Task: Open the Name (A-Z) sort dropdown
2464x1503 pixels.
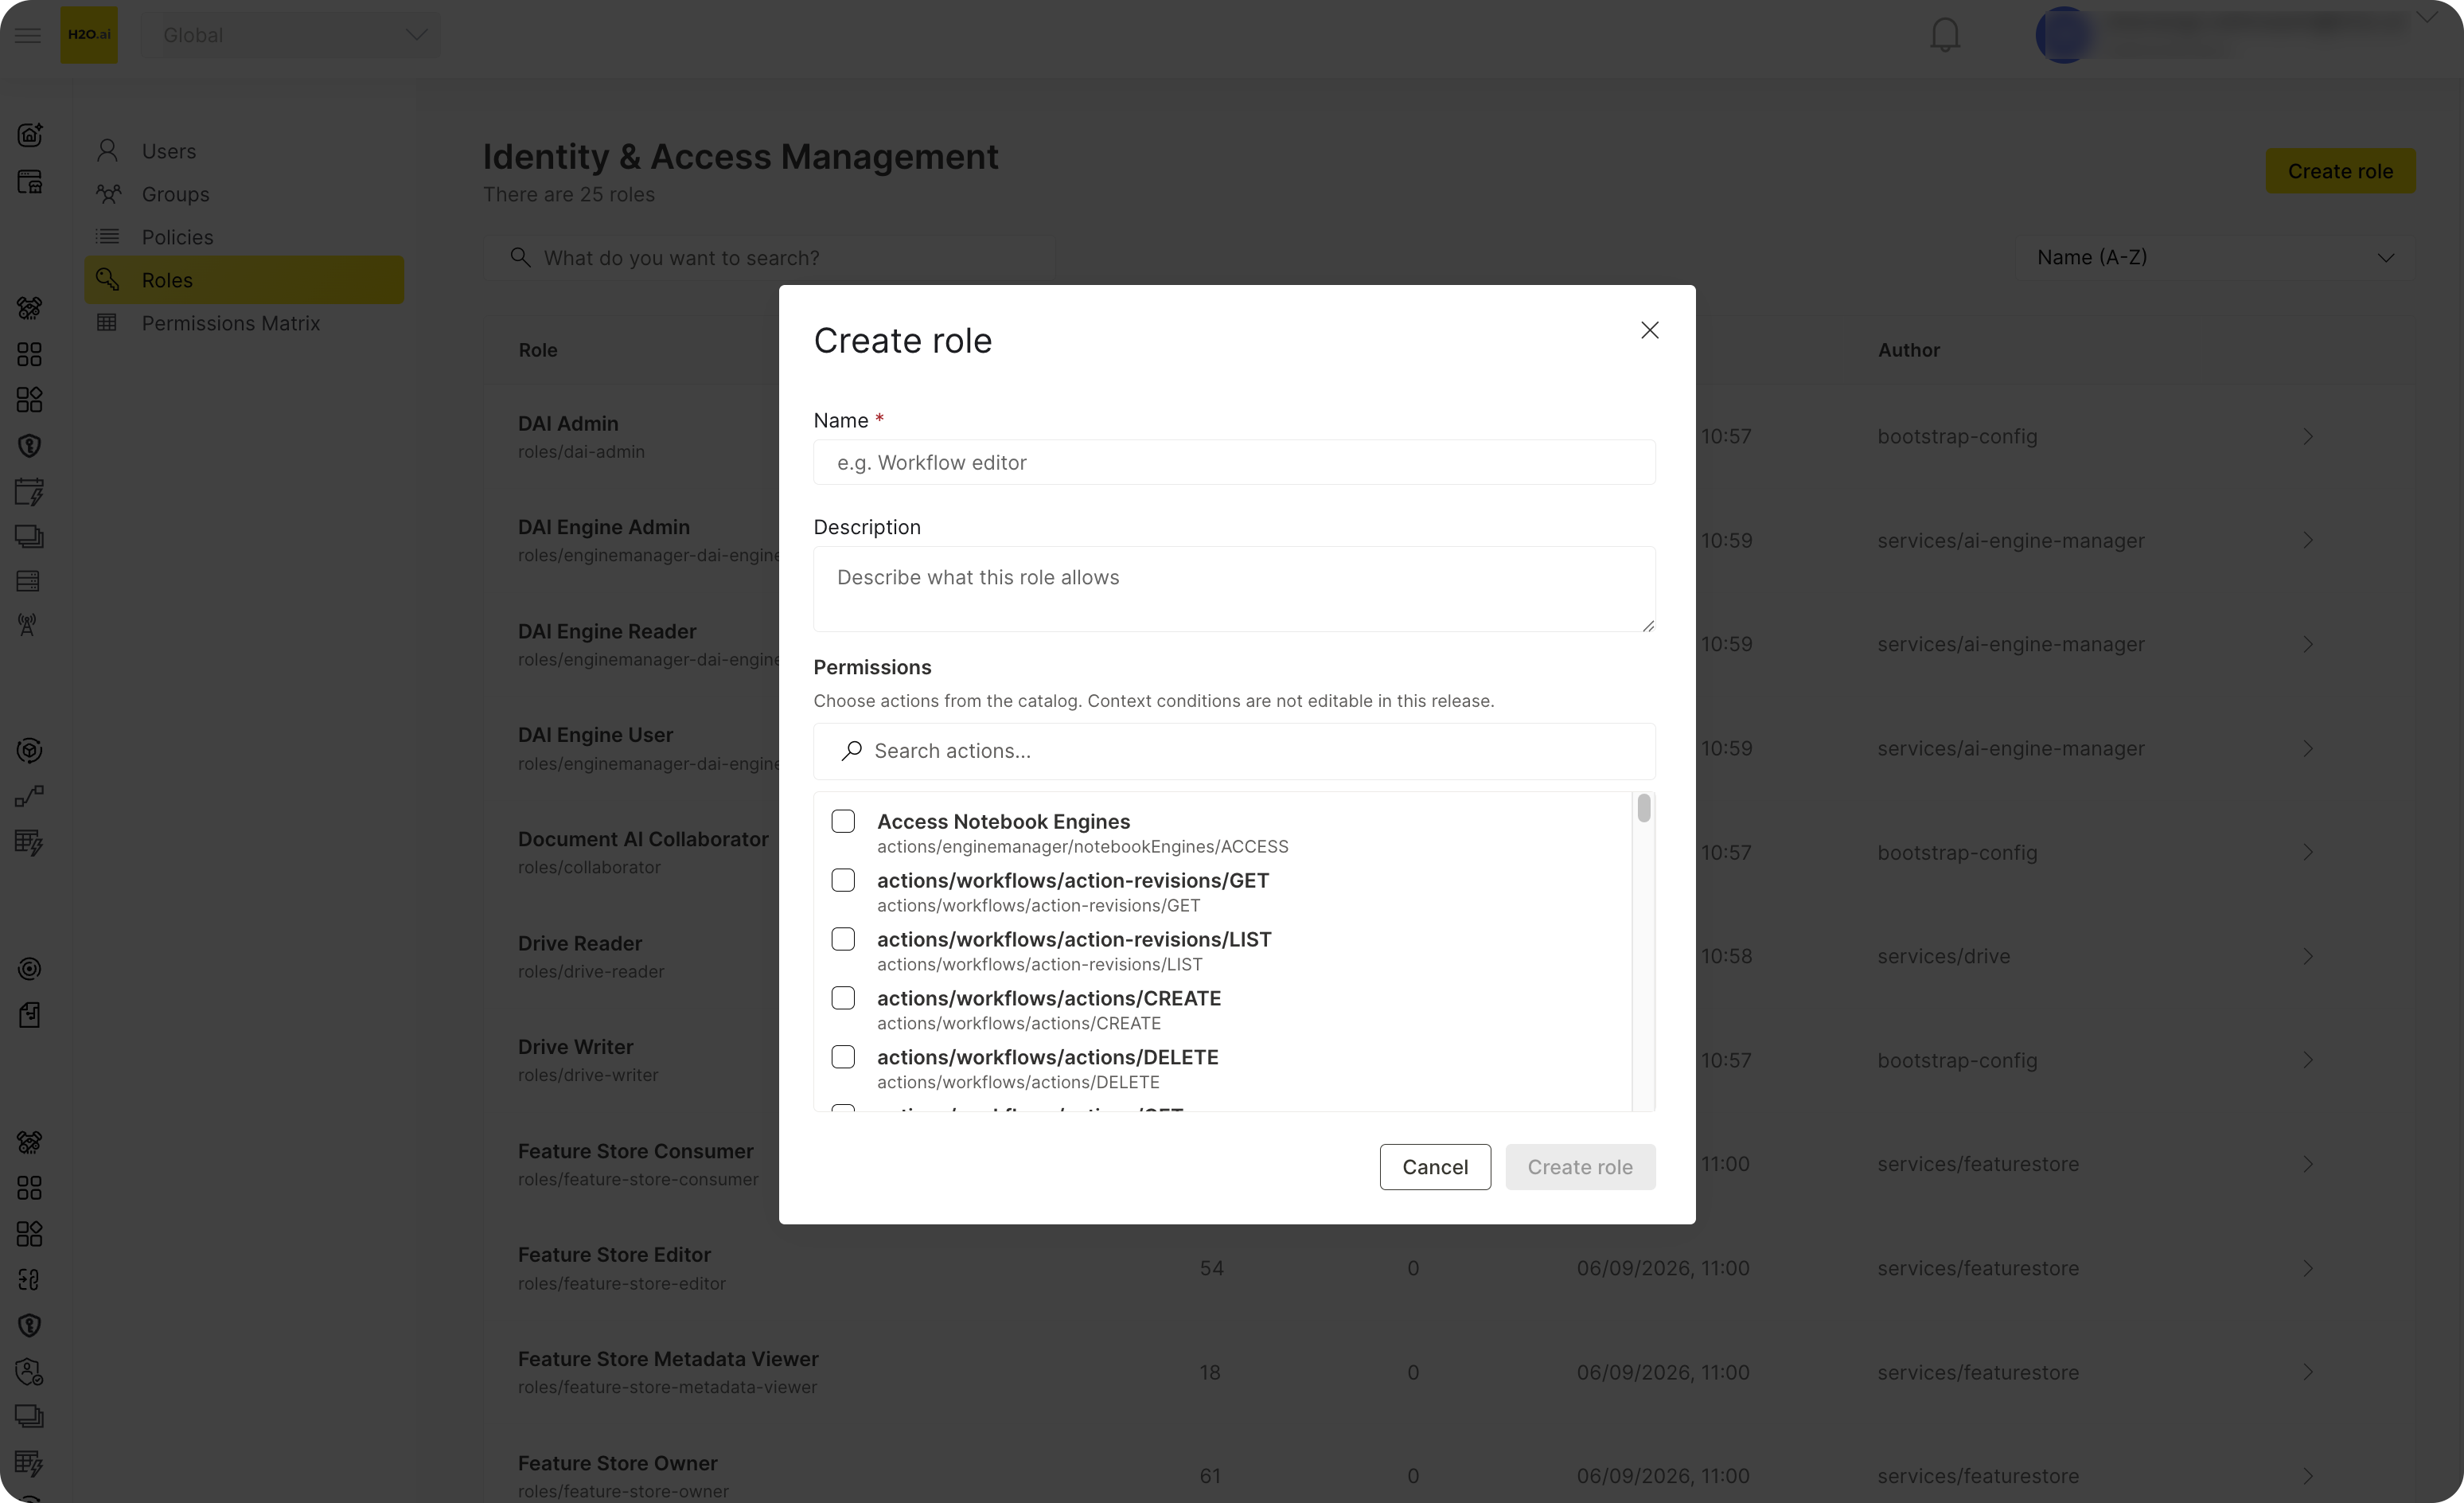Action: point(2215,258)
